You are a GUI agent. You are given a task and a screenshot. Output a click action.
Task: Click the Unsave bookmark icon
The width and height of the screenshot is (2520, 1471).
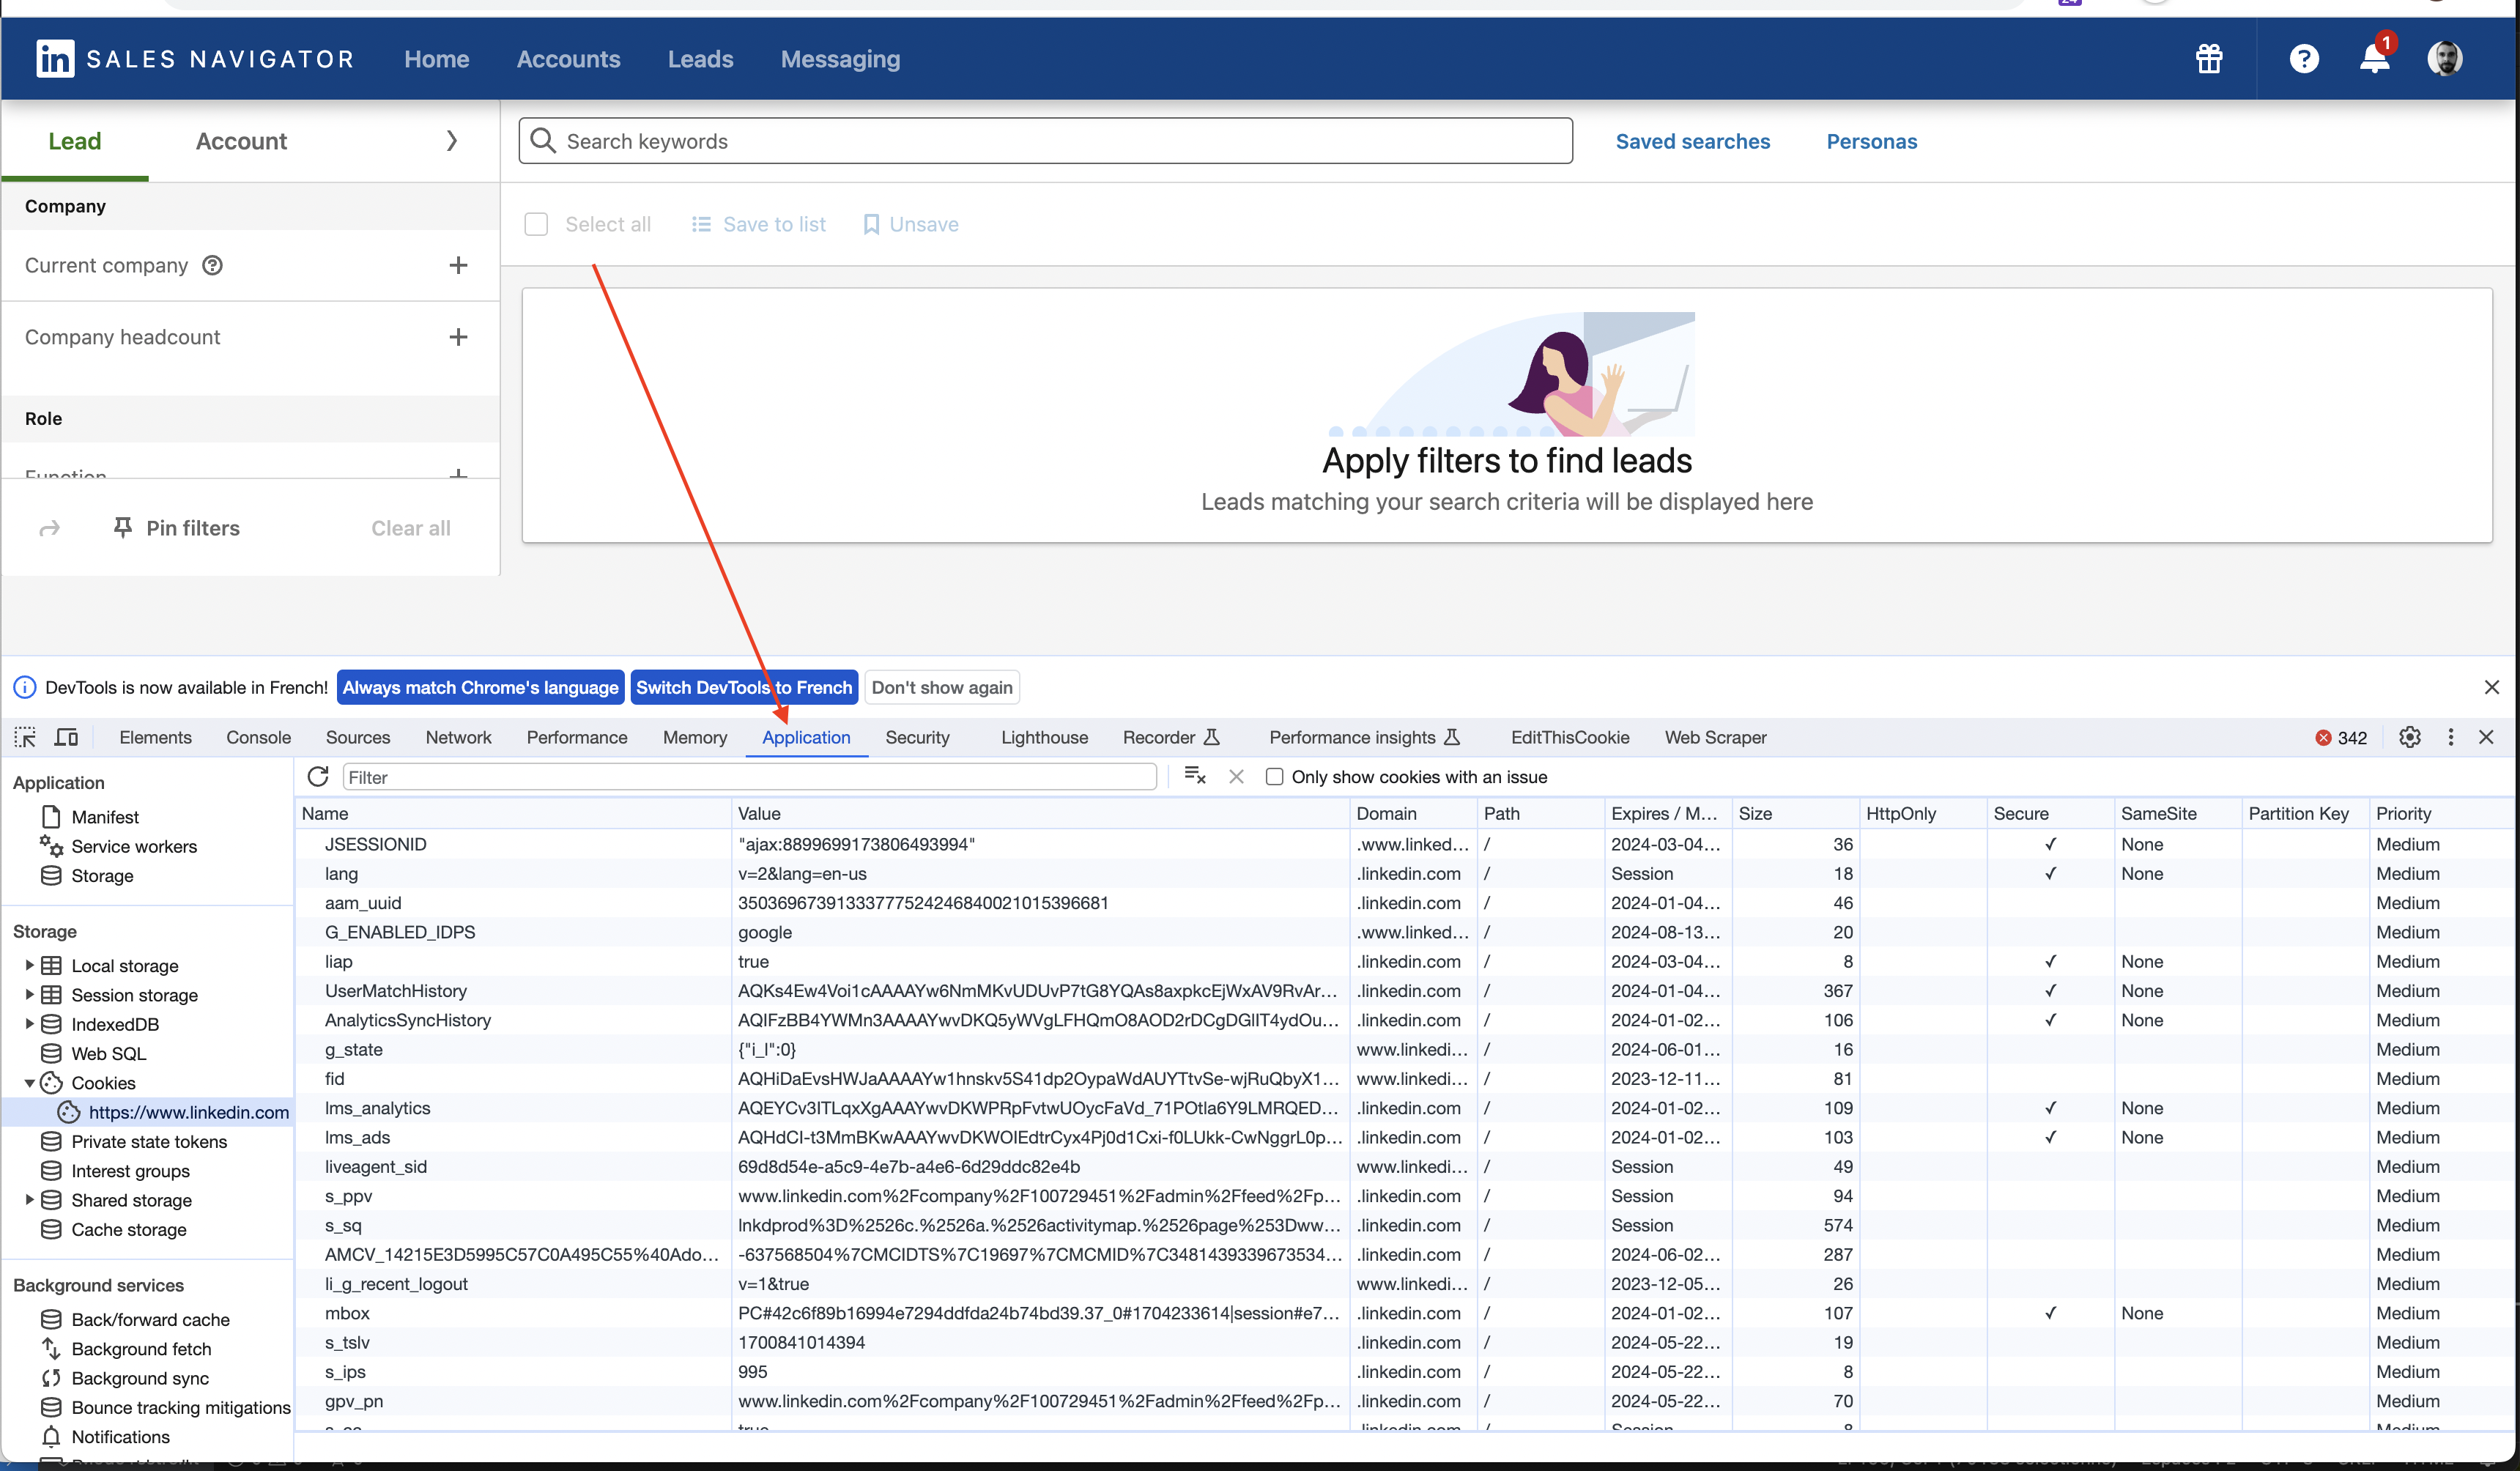871,224
